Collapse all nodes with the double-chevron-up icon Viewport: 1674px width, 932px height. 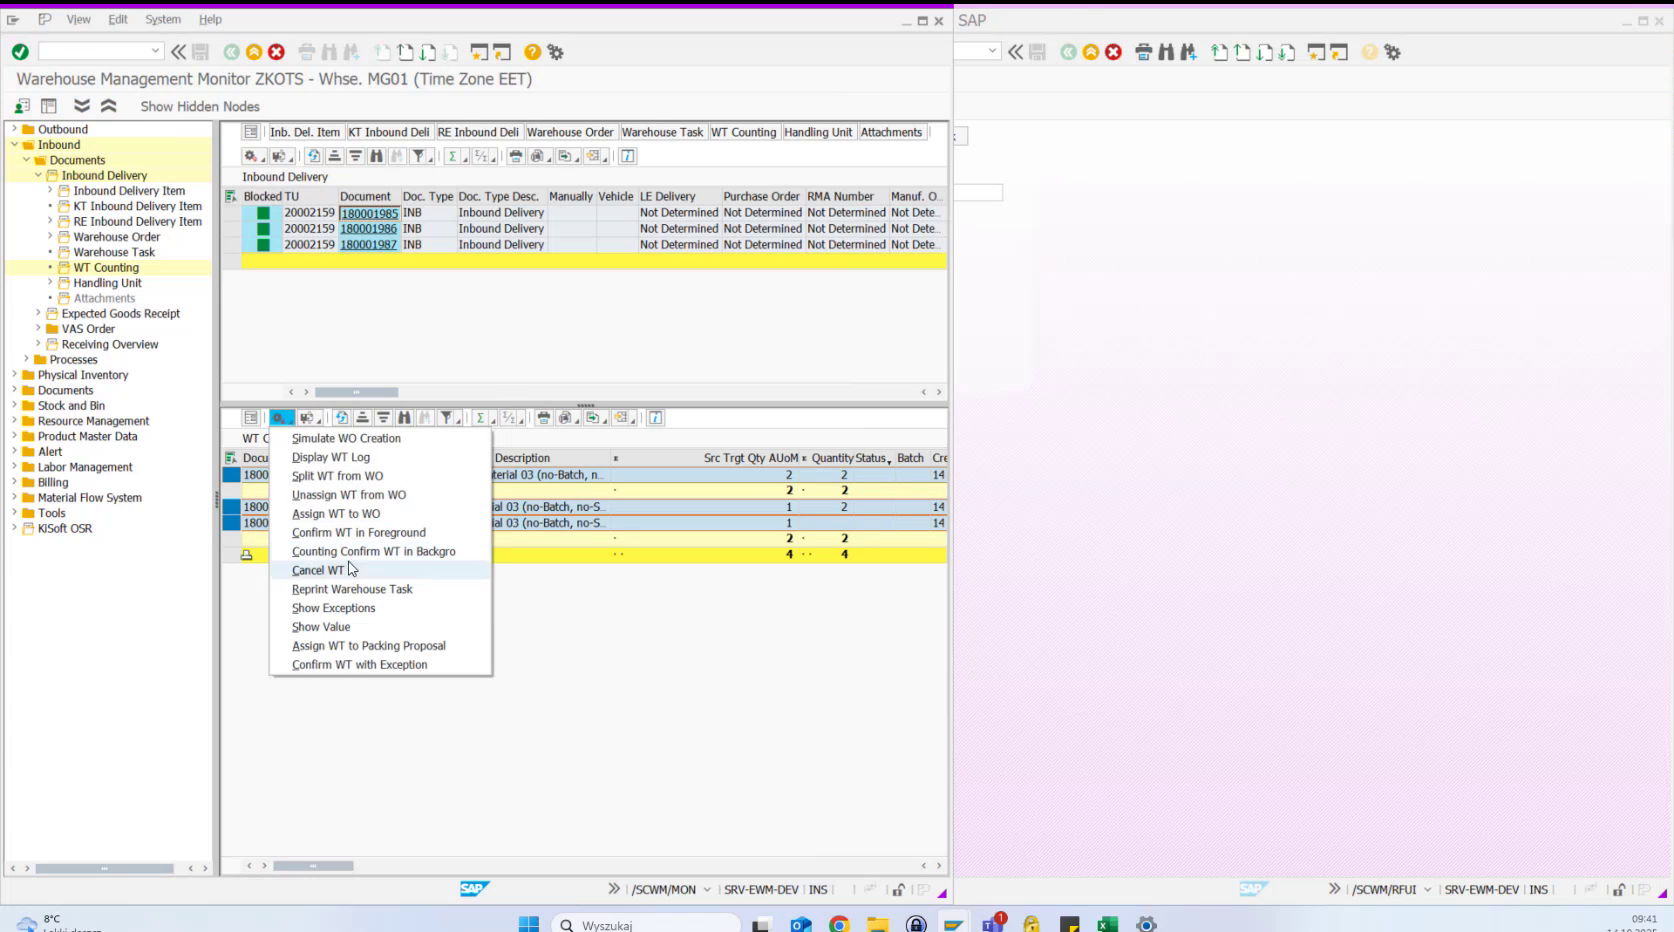108,105
